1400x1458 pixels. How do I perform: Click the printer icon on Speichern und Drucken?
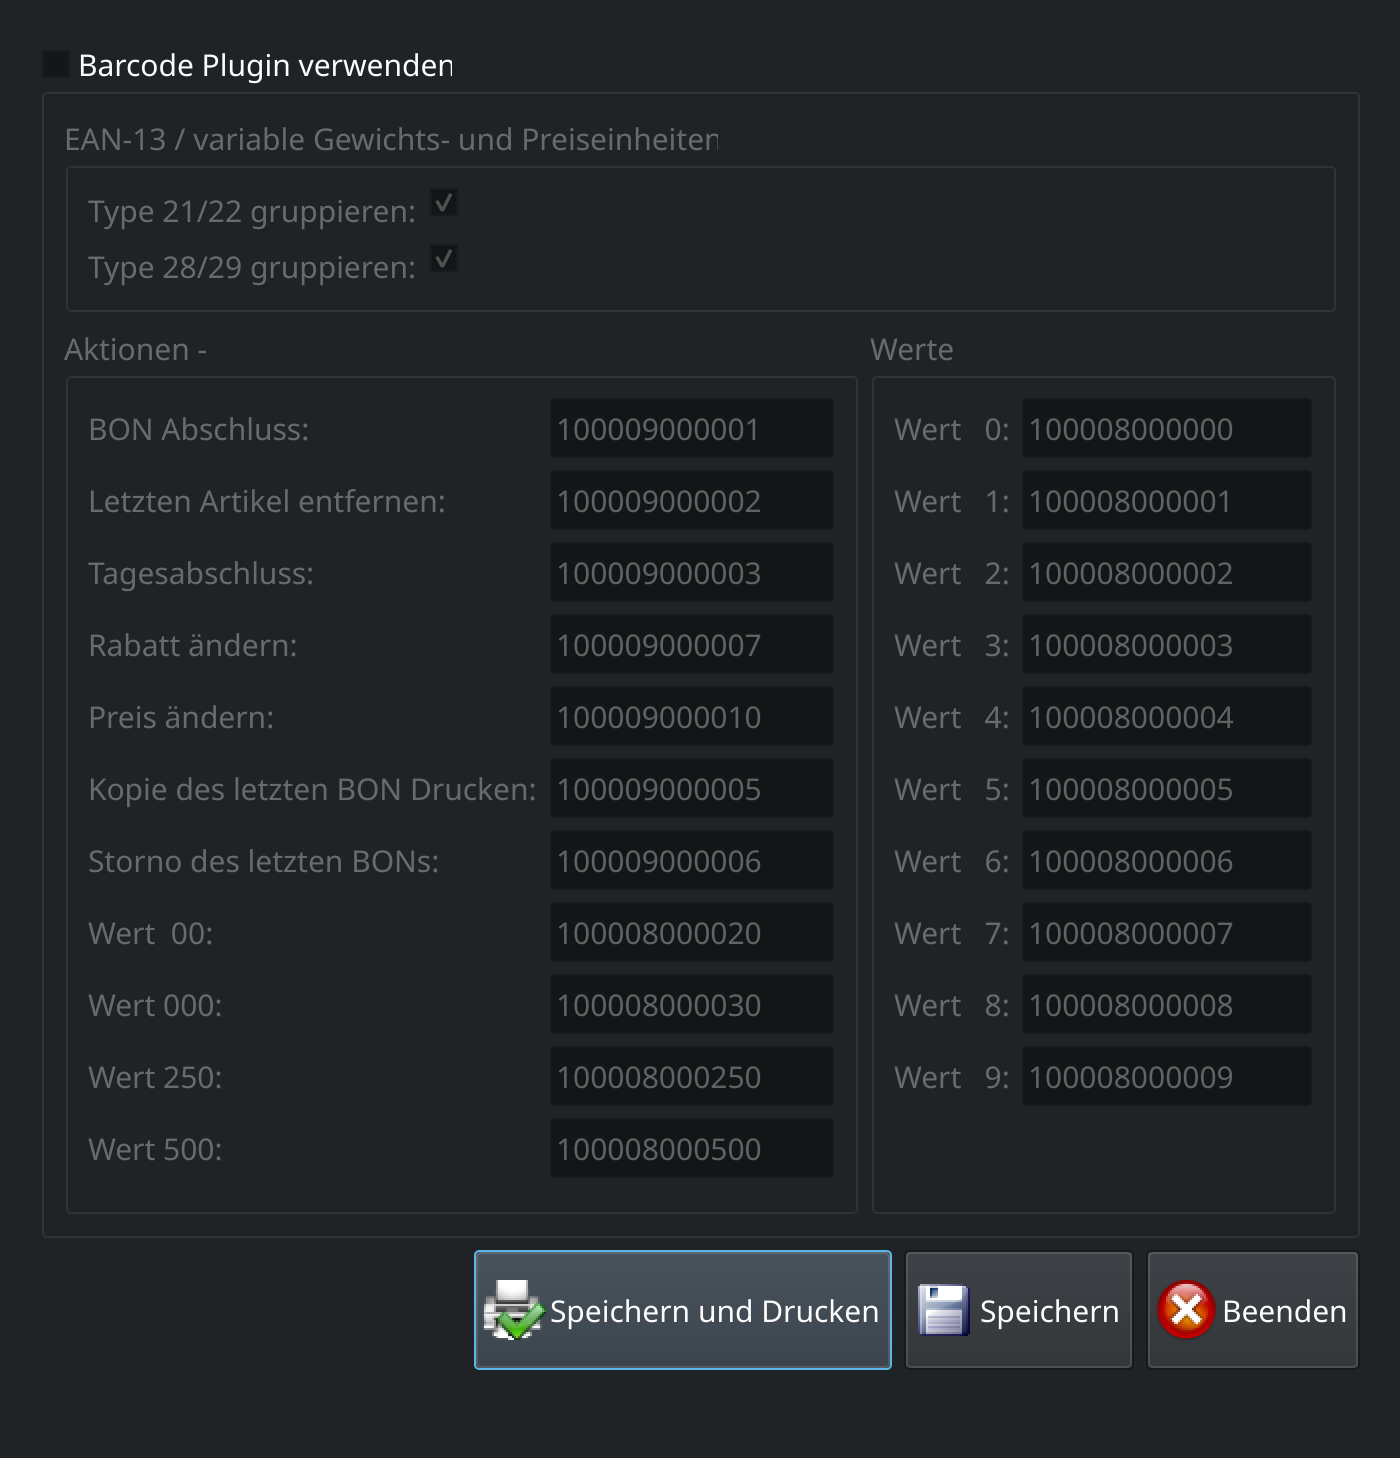[513, 1310]
